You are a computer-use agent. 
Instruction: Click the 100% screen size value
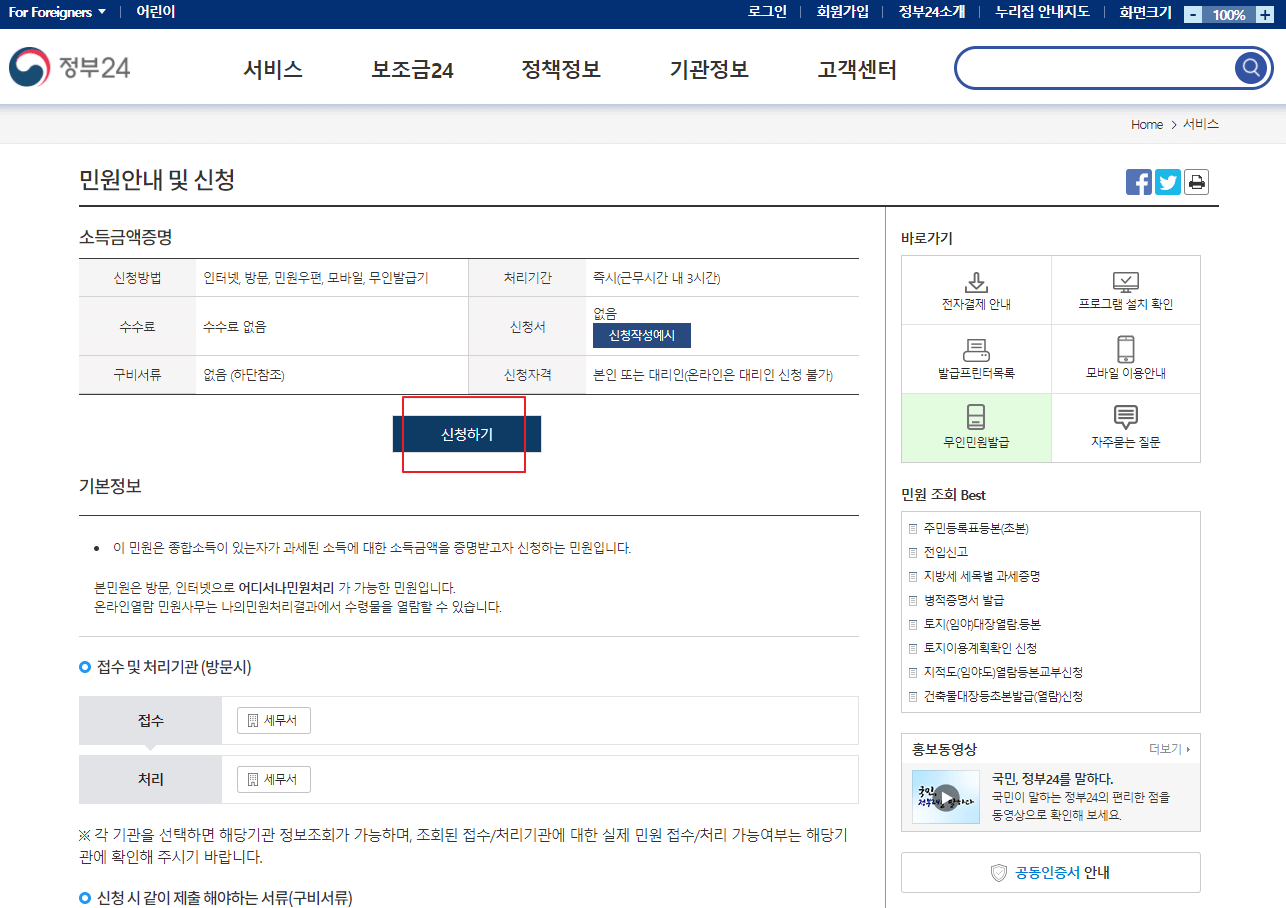pyautogui.click(x=1229, y=15)
